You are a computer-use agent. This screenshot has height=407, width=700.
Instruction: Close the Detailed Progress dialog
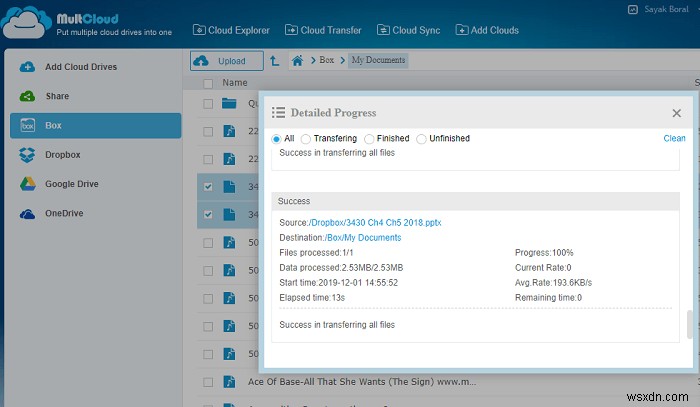pos(676,113)
